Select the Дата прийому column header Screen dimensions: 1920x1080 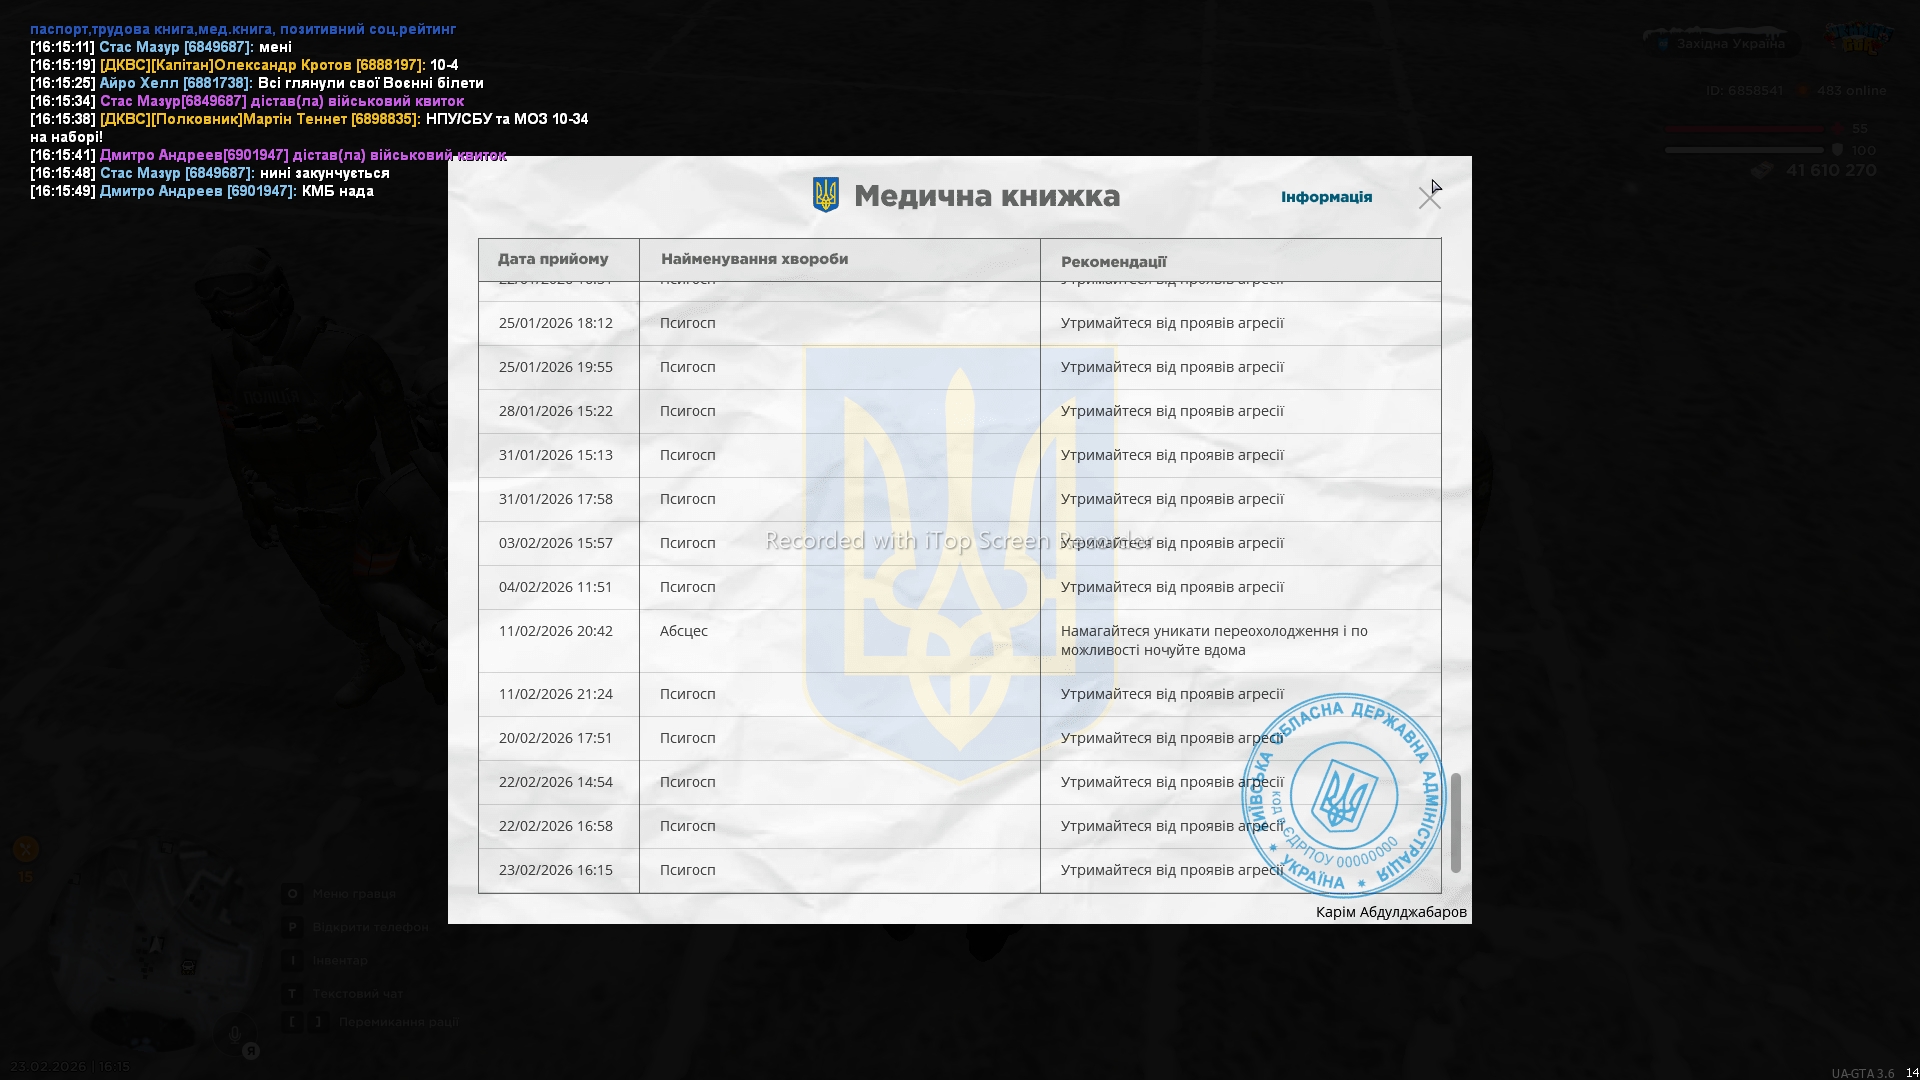(553, 259)
